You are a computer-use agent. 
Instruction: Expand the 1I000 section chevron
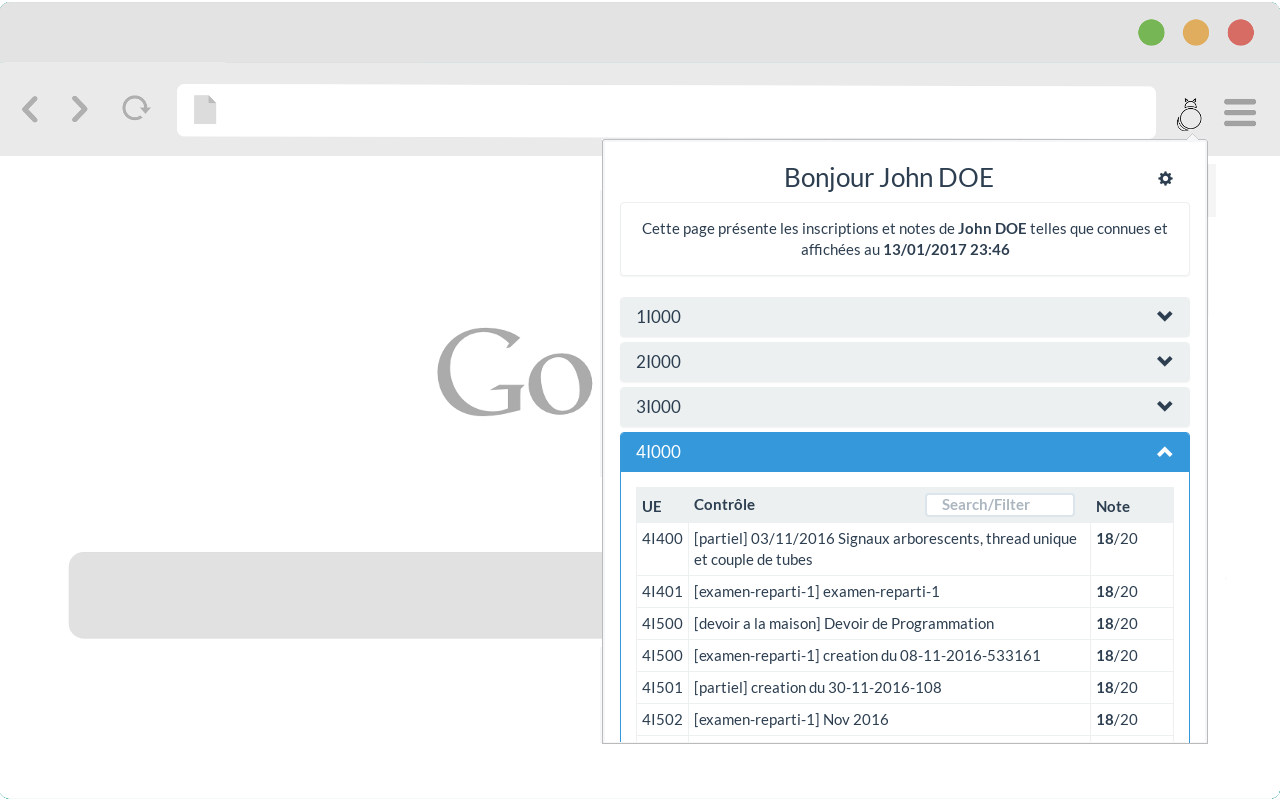click(x=1164, y=317)
